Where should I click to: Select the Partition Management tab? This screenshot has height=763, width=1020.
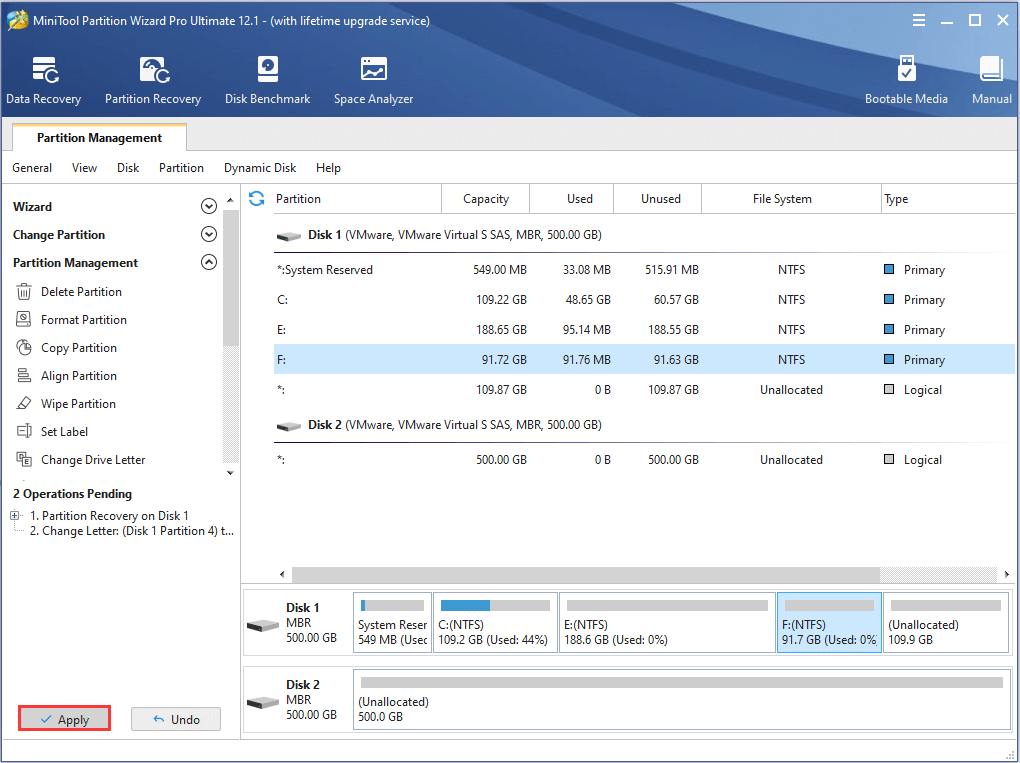(100, 137)
